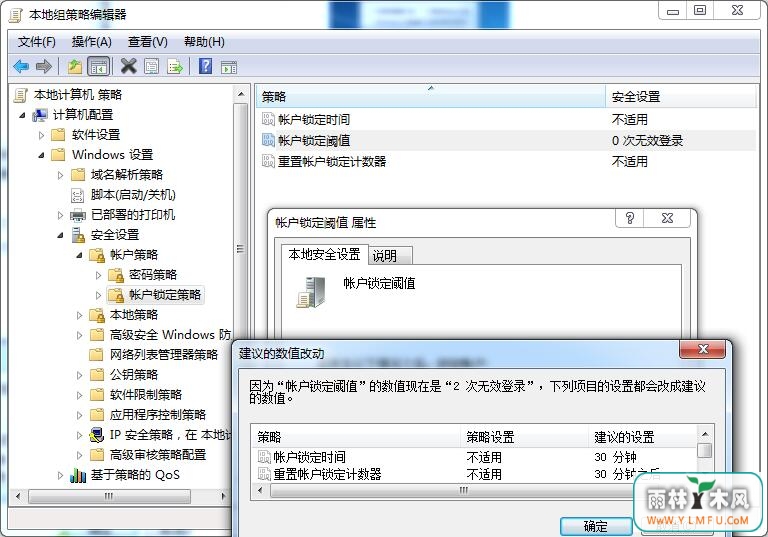
Task: Select the 软件限制策略 tree item
Action: 146,395
